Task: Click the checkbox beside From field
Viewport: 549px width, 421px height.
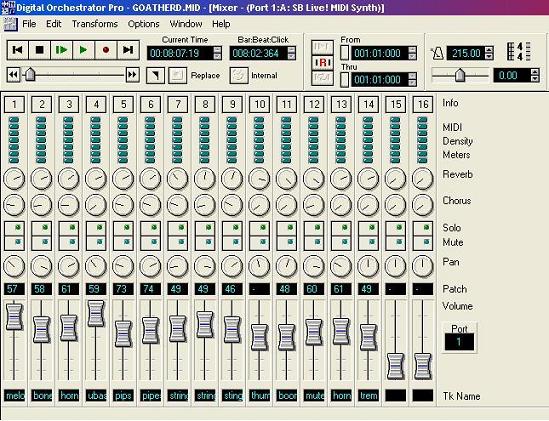Action: click(x=345, y=53)
